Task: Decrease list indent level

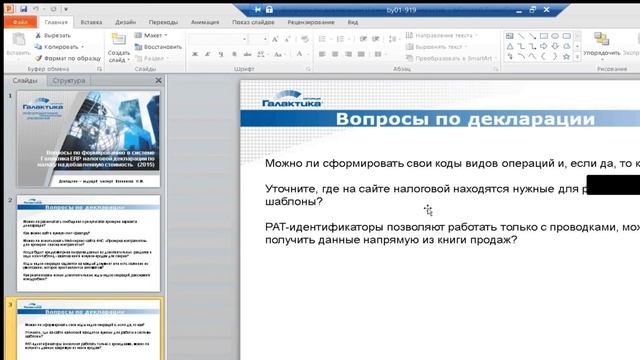Action: click(363, 39)
